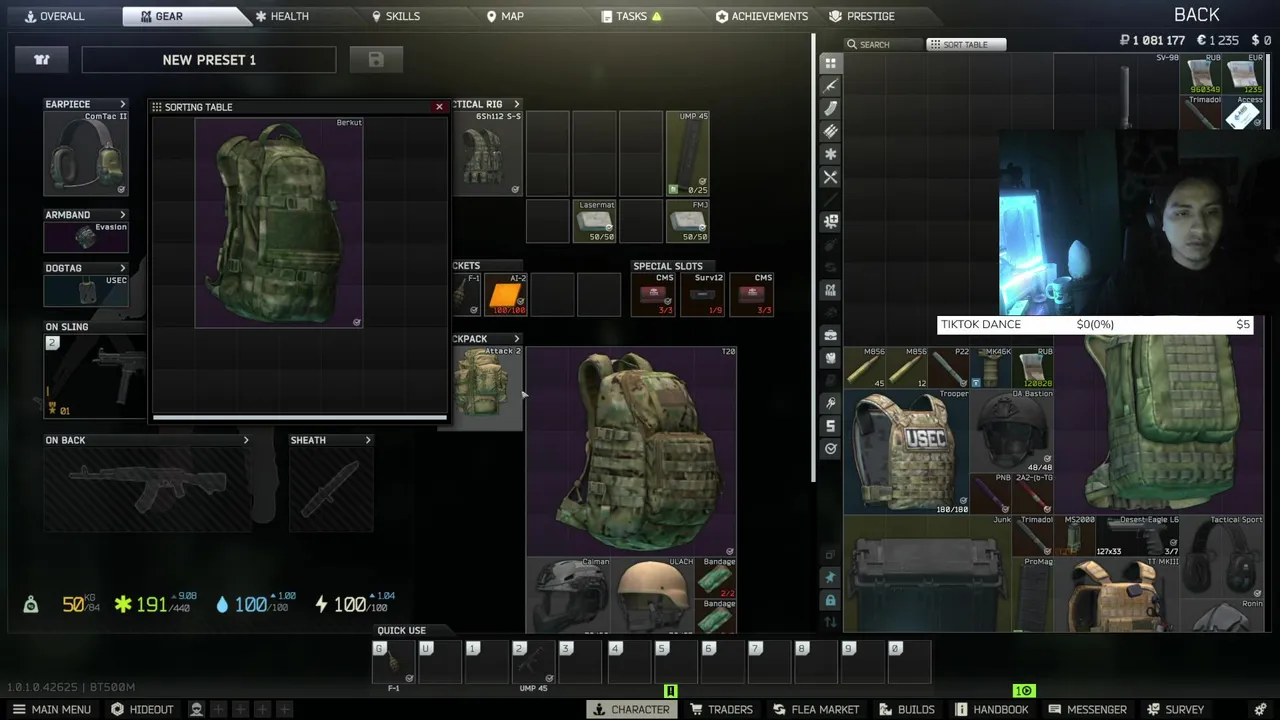Click the stash Search field
This screenshot has width=1280, height=720.
point(883,44)
